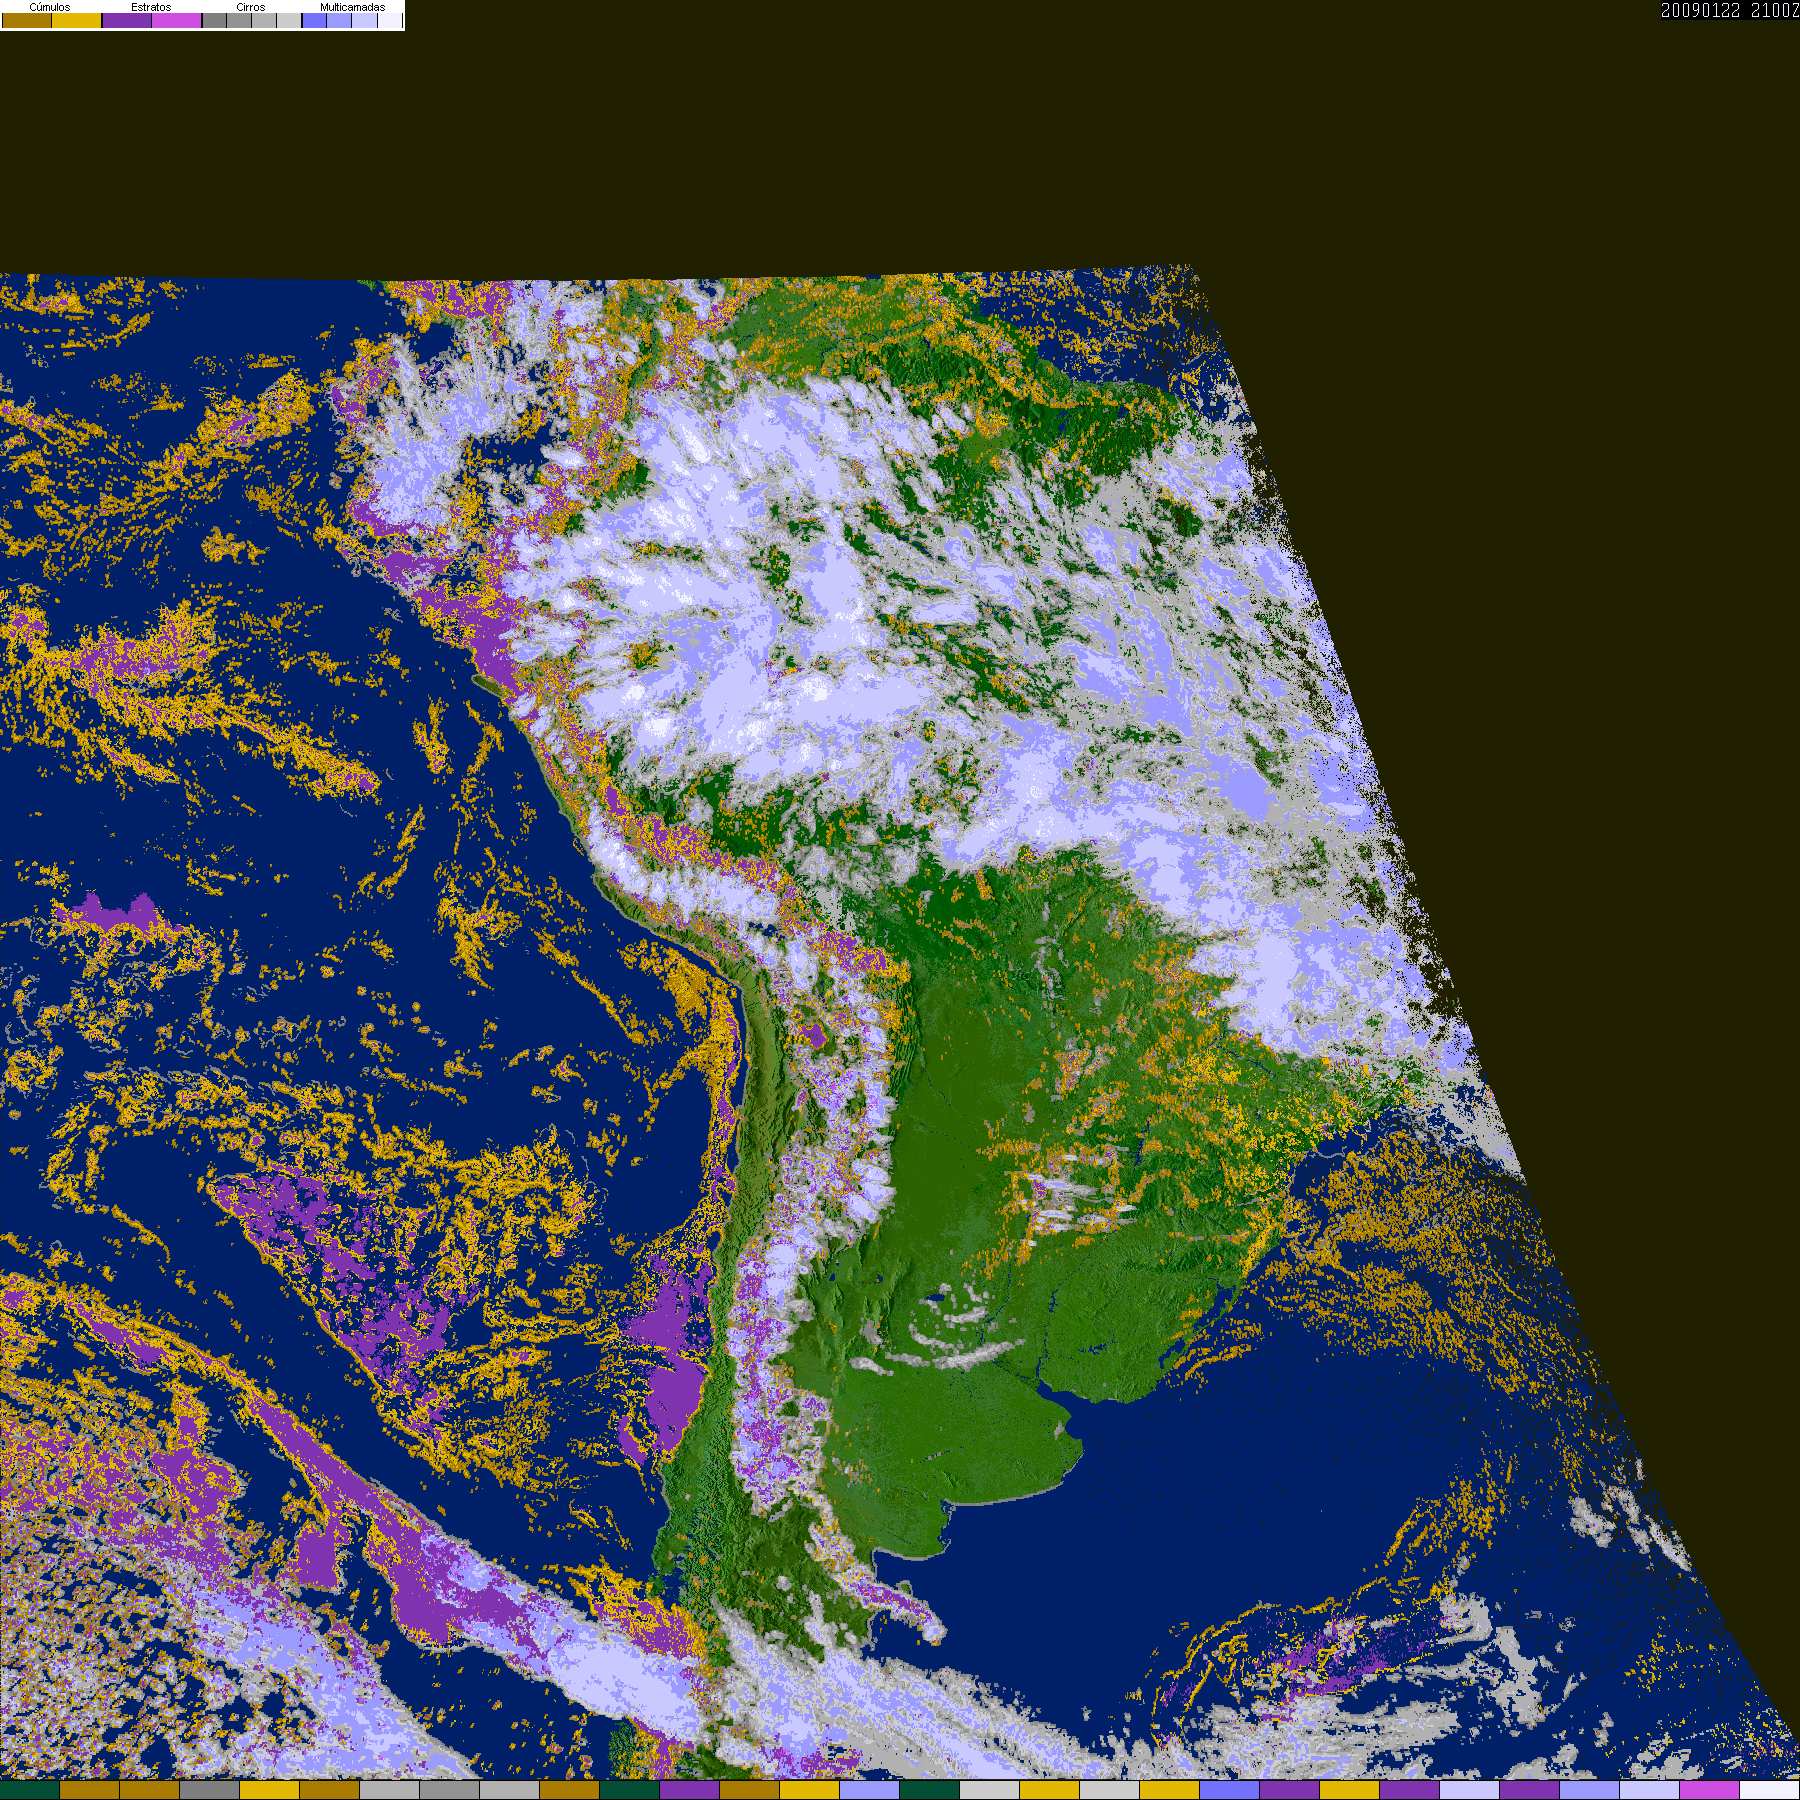Choose the lightest gray Cirros swatch
The height and width of the screenshot is (1800, 1800).
[289, 20]
